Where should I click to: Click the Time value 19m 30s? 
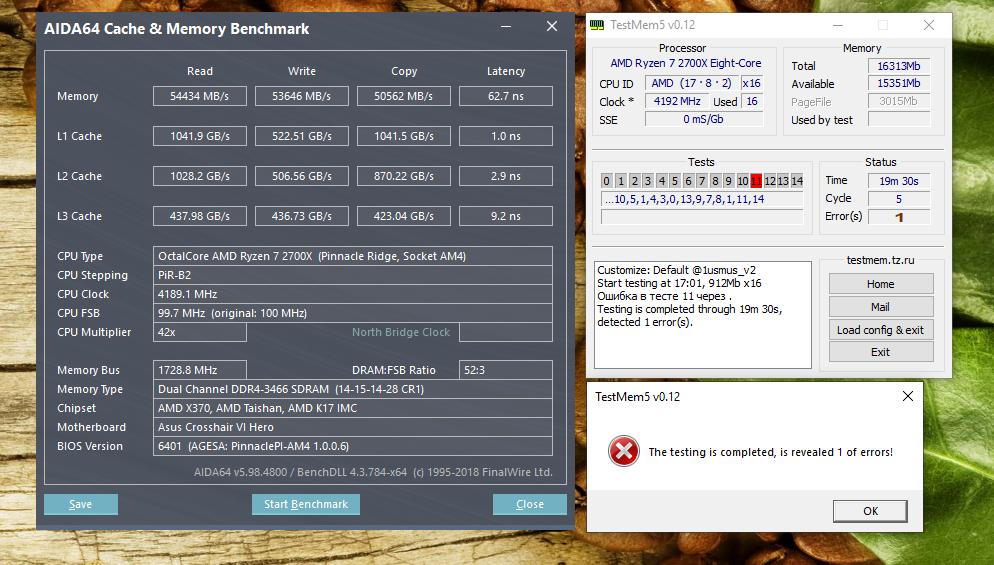899,181
